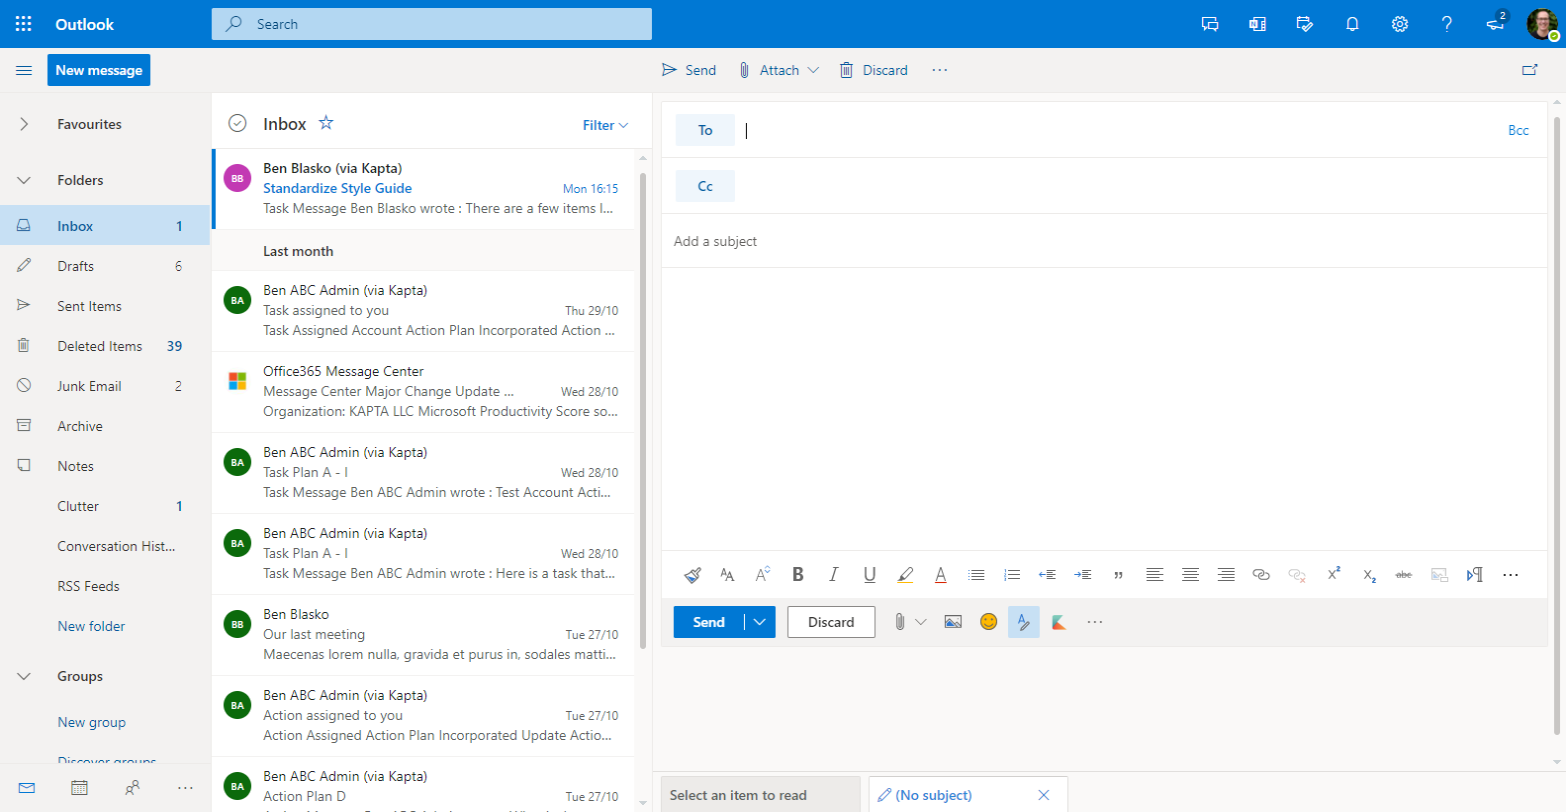The height and width of the screenshot is (812, 1566).
Task: Insert an emoji into the message
Action: click(988, 622)
